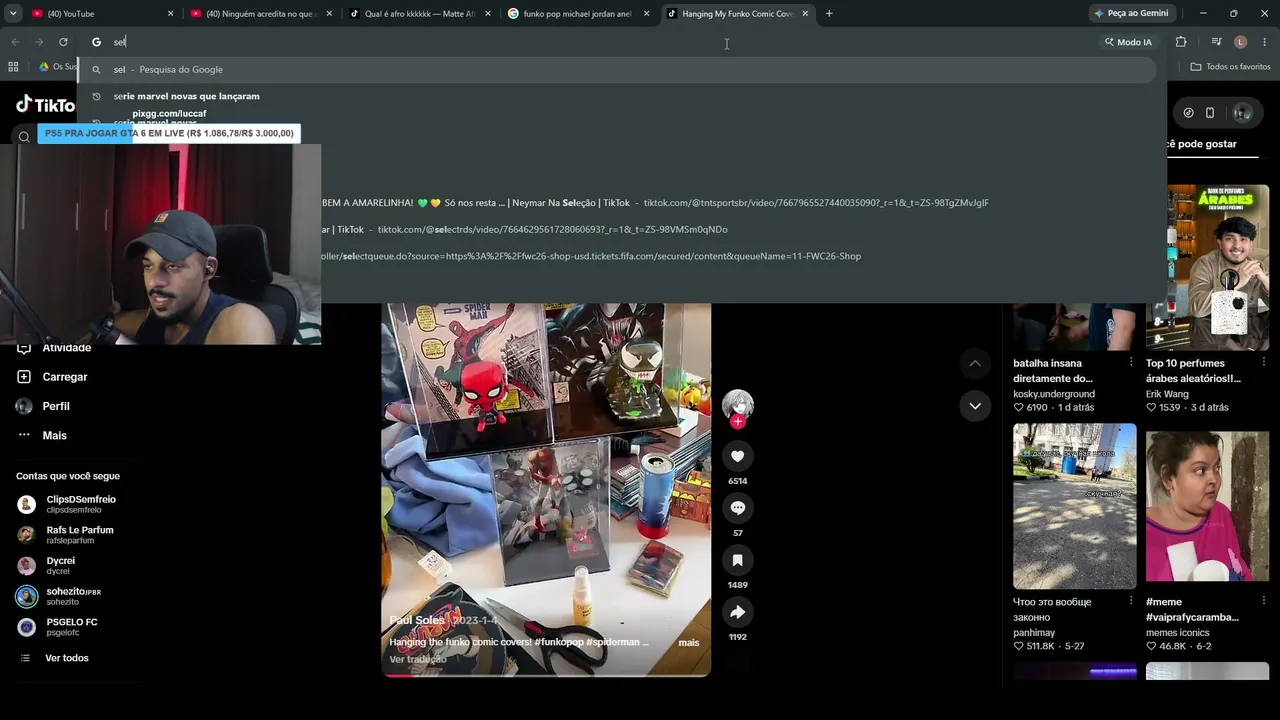Open comments on the Funko video
1280x720 pixels.
point(737,508)
